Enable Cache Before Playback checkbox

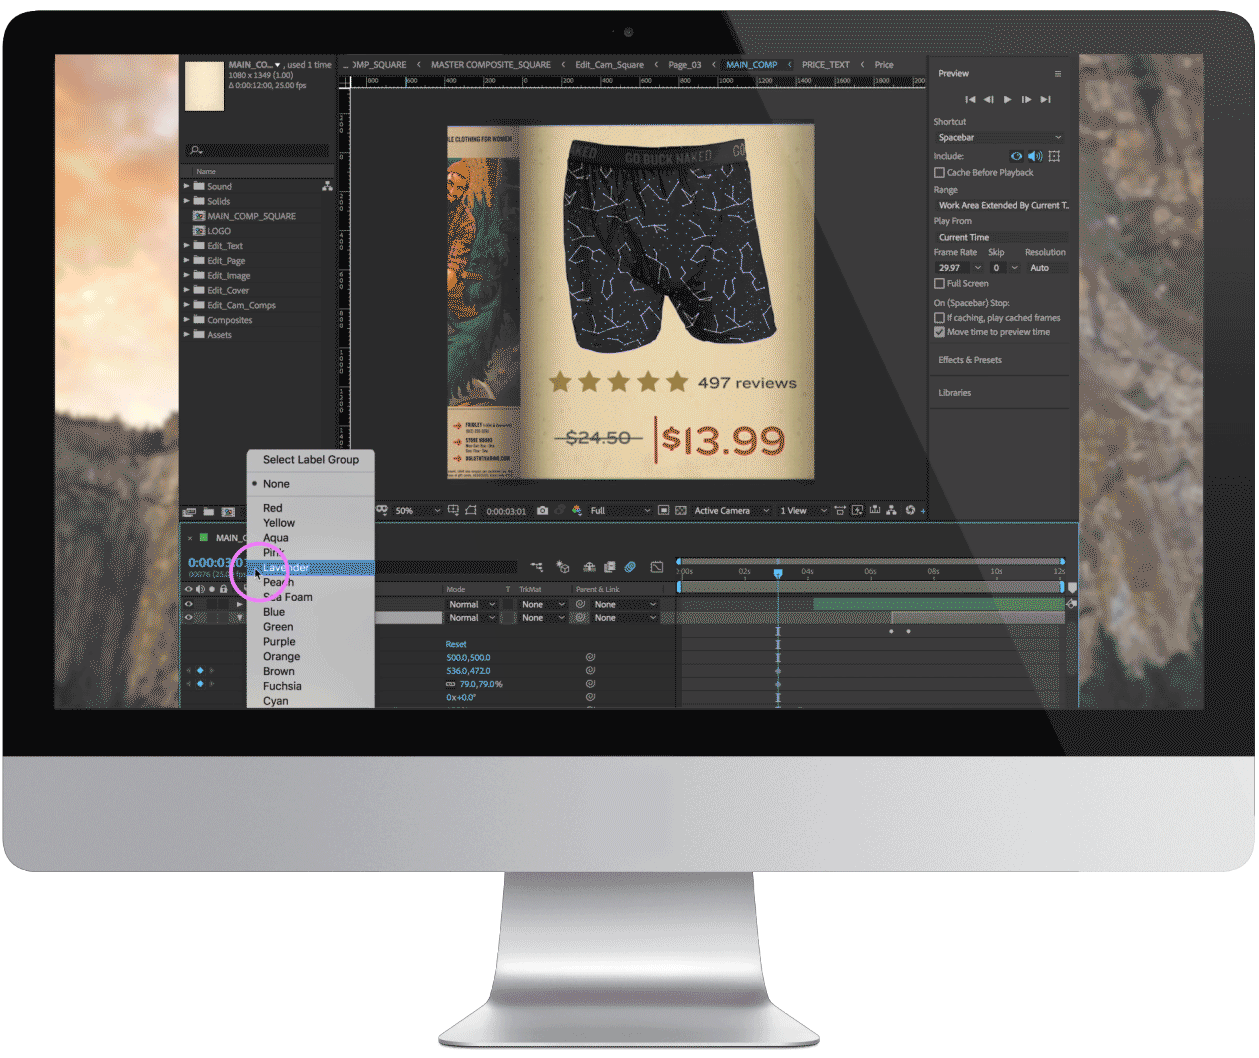tap(939, 172)
